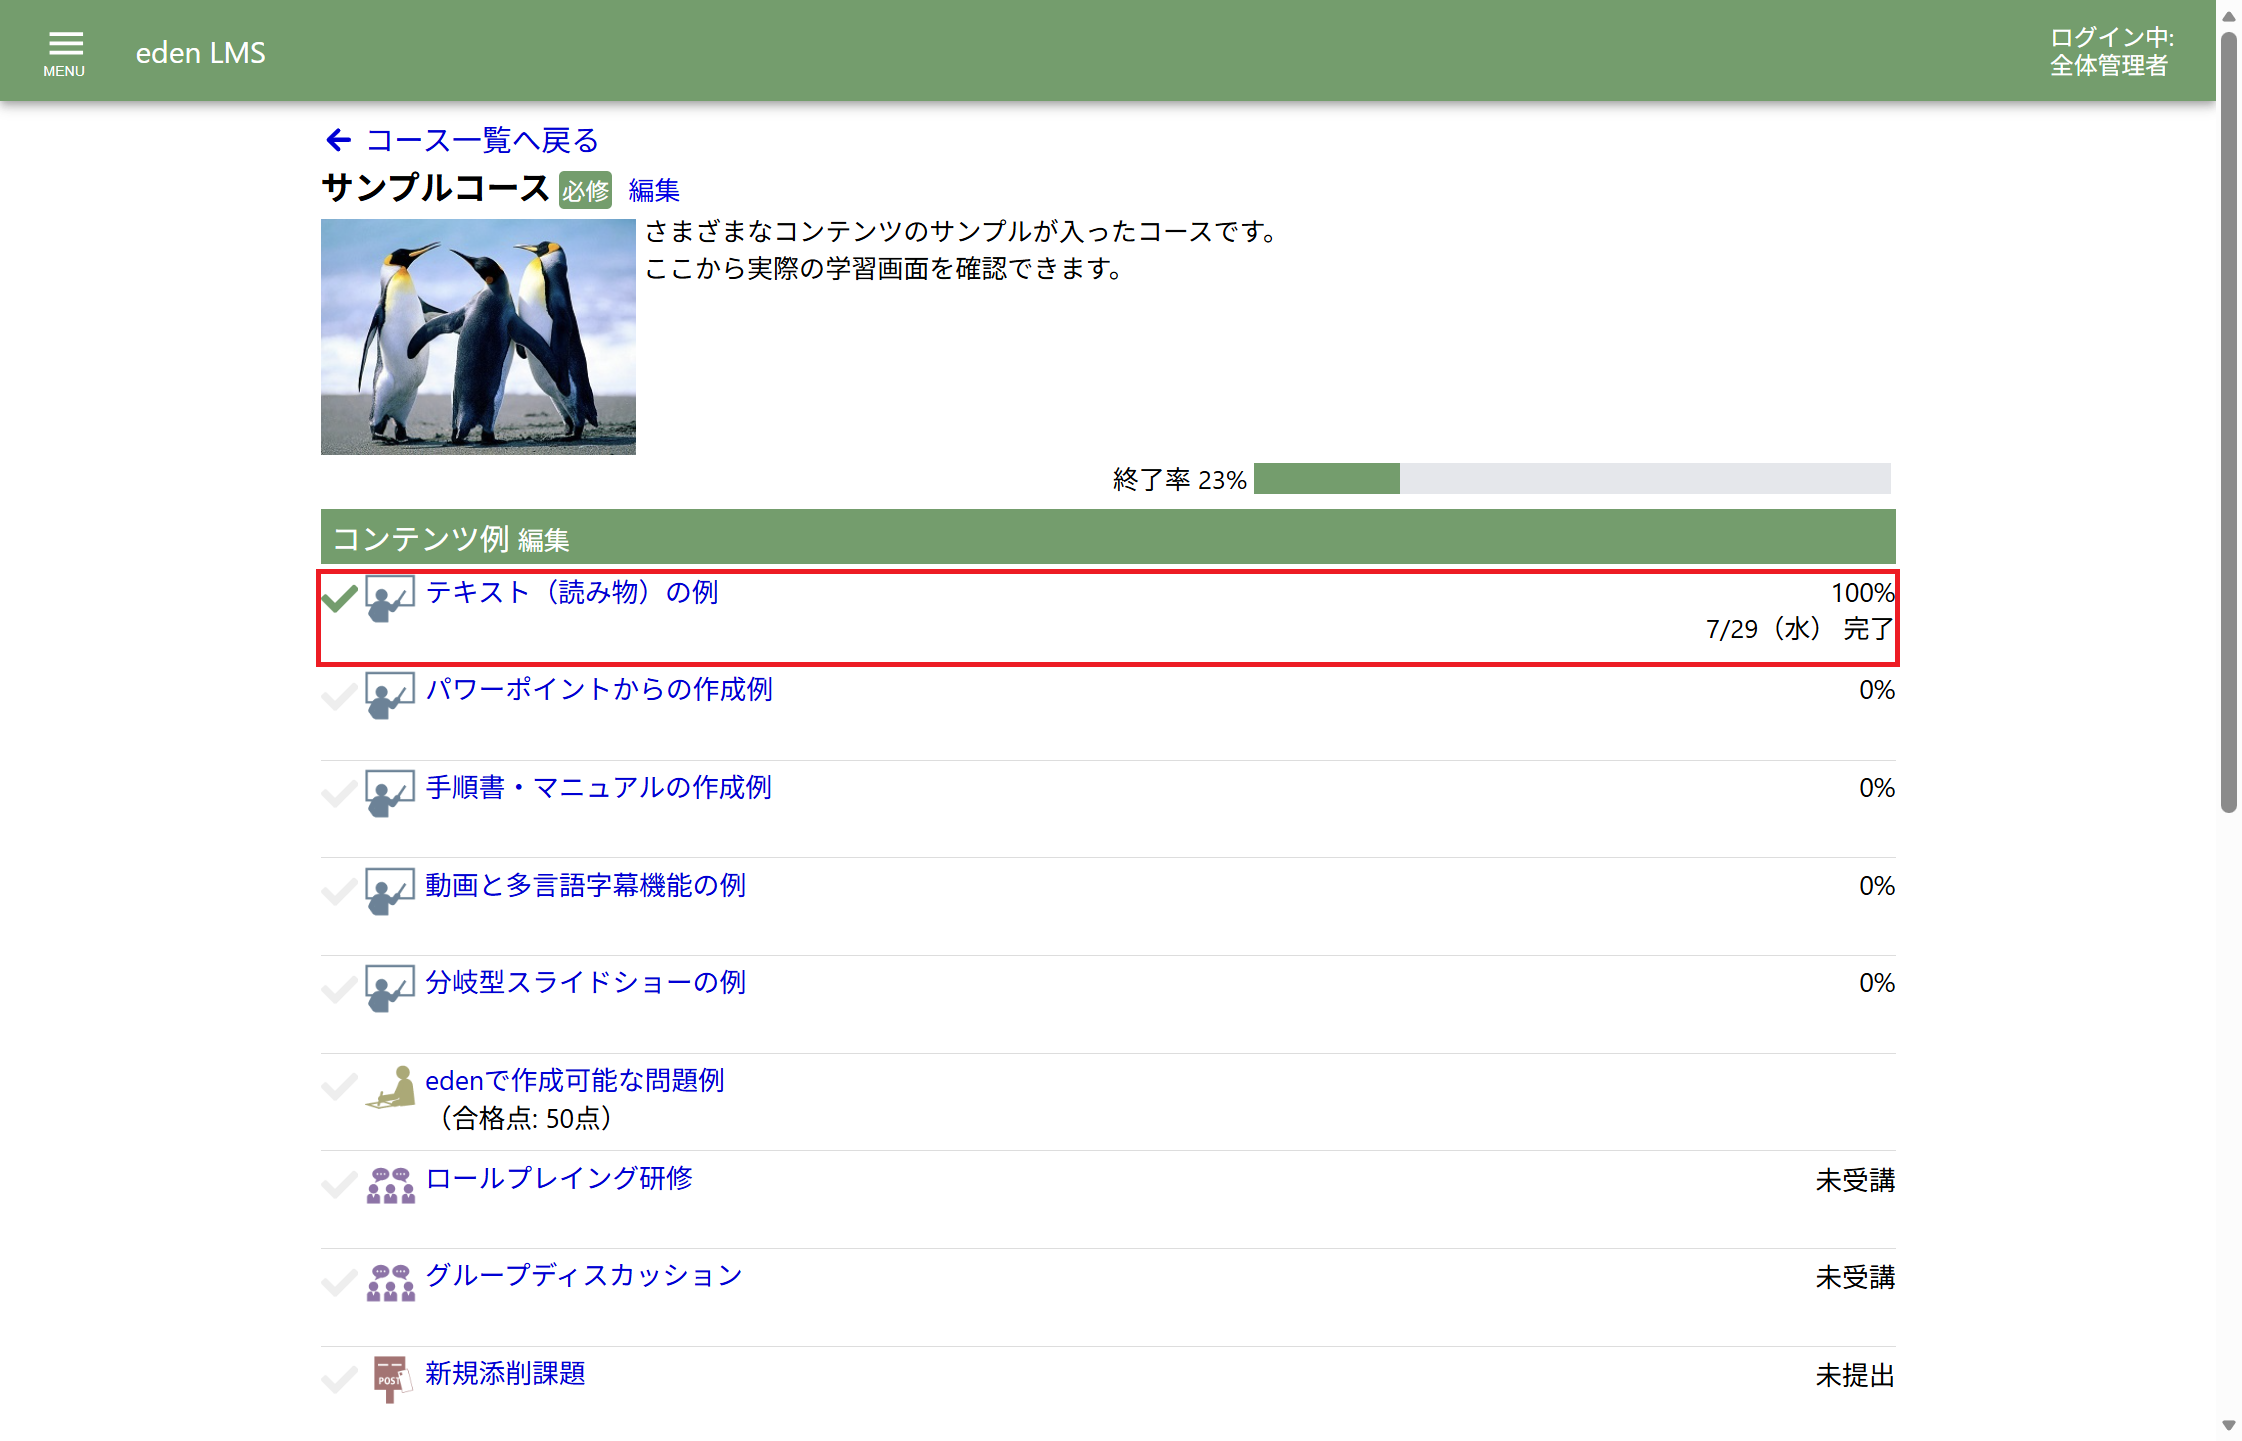Image resolution: width=2242 pixels, height=1441 pixels.
Task: Click grey checkmark of 手順書・マニュアルの作成例
Action: 340,794
